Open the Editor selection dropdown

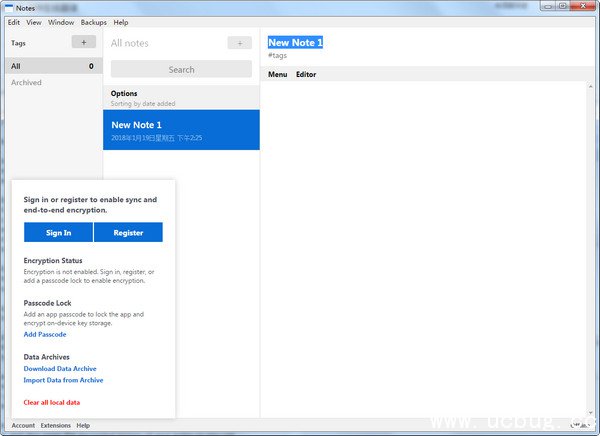(306, 75)
